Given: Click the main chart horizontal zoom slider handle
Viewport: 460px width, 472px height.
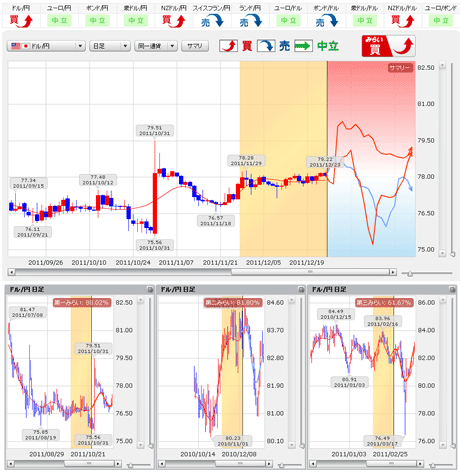Looking at the screenshot, I should [410, 274].
